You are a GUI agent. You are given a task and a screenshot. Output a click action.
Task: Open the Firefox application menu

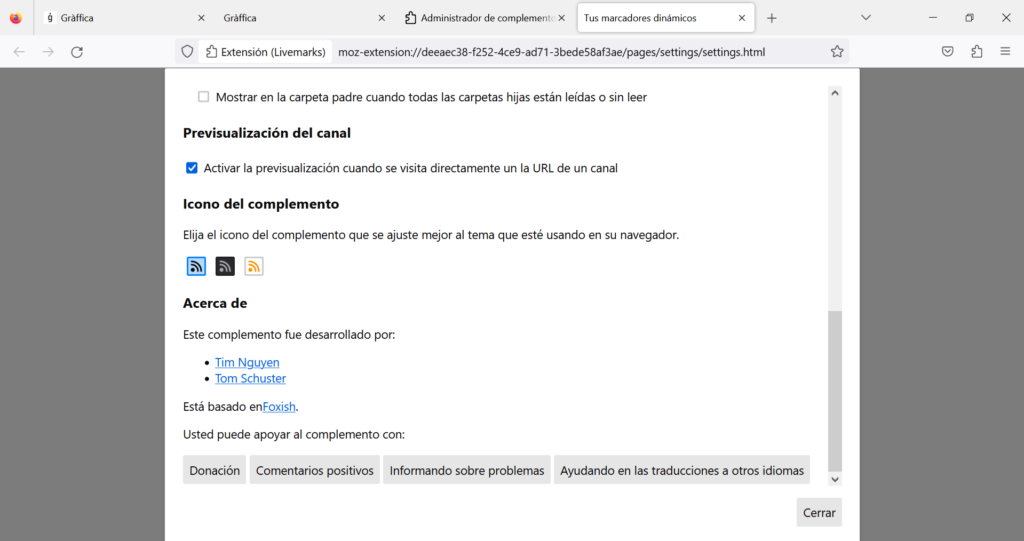[1005, 52]
